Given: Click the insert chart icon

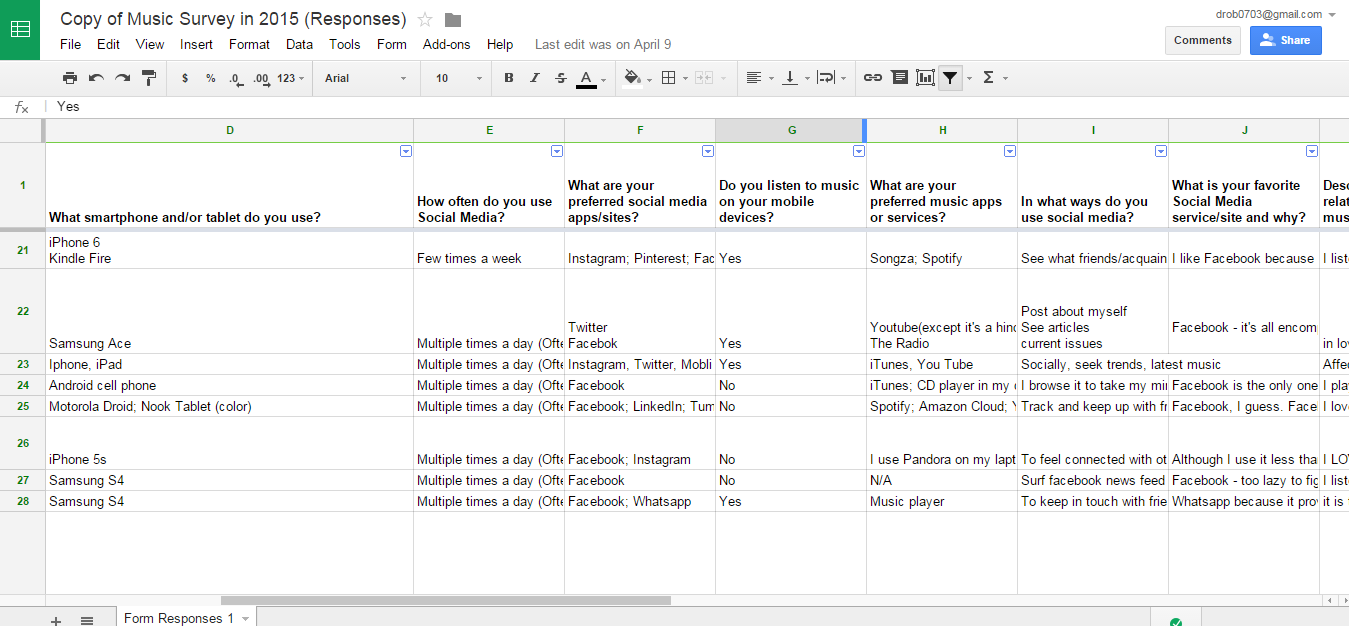Looking at the screenshot, I should pyautogui.click(x=925, y=78).
